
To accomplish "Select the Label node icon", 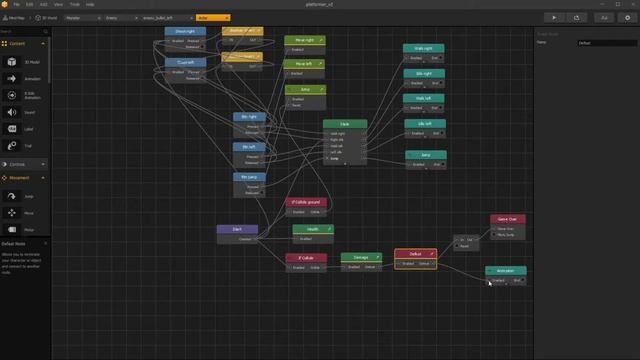I will [x=12, y=129].
